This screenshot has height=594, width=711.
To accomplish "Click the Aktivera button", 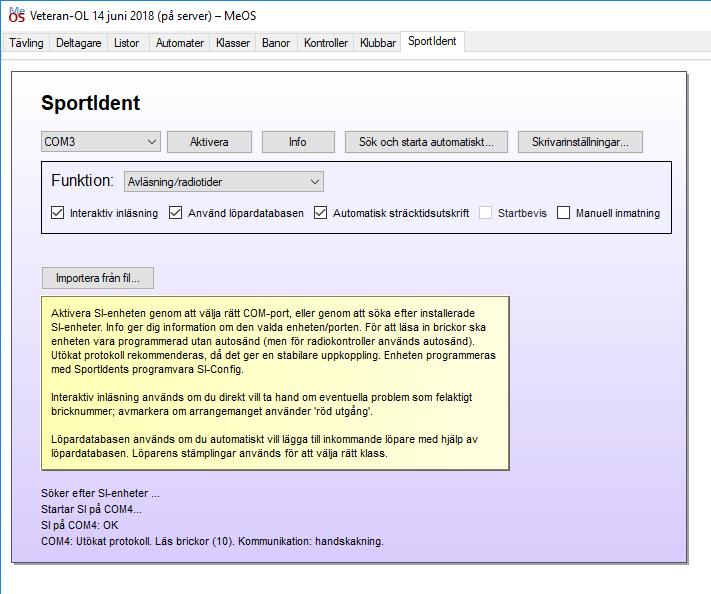I will coord(209,142).
